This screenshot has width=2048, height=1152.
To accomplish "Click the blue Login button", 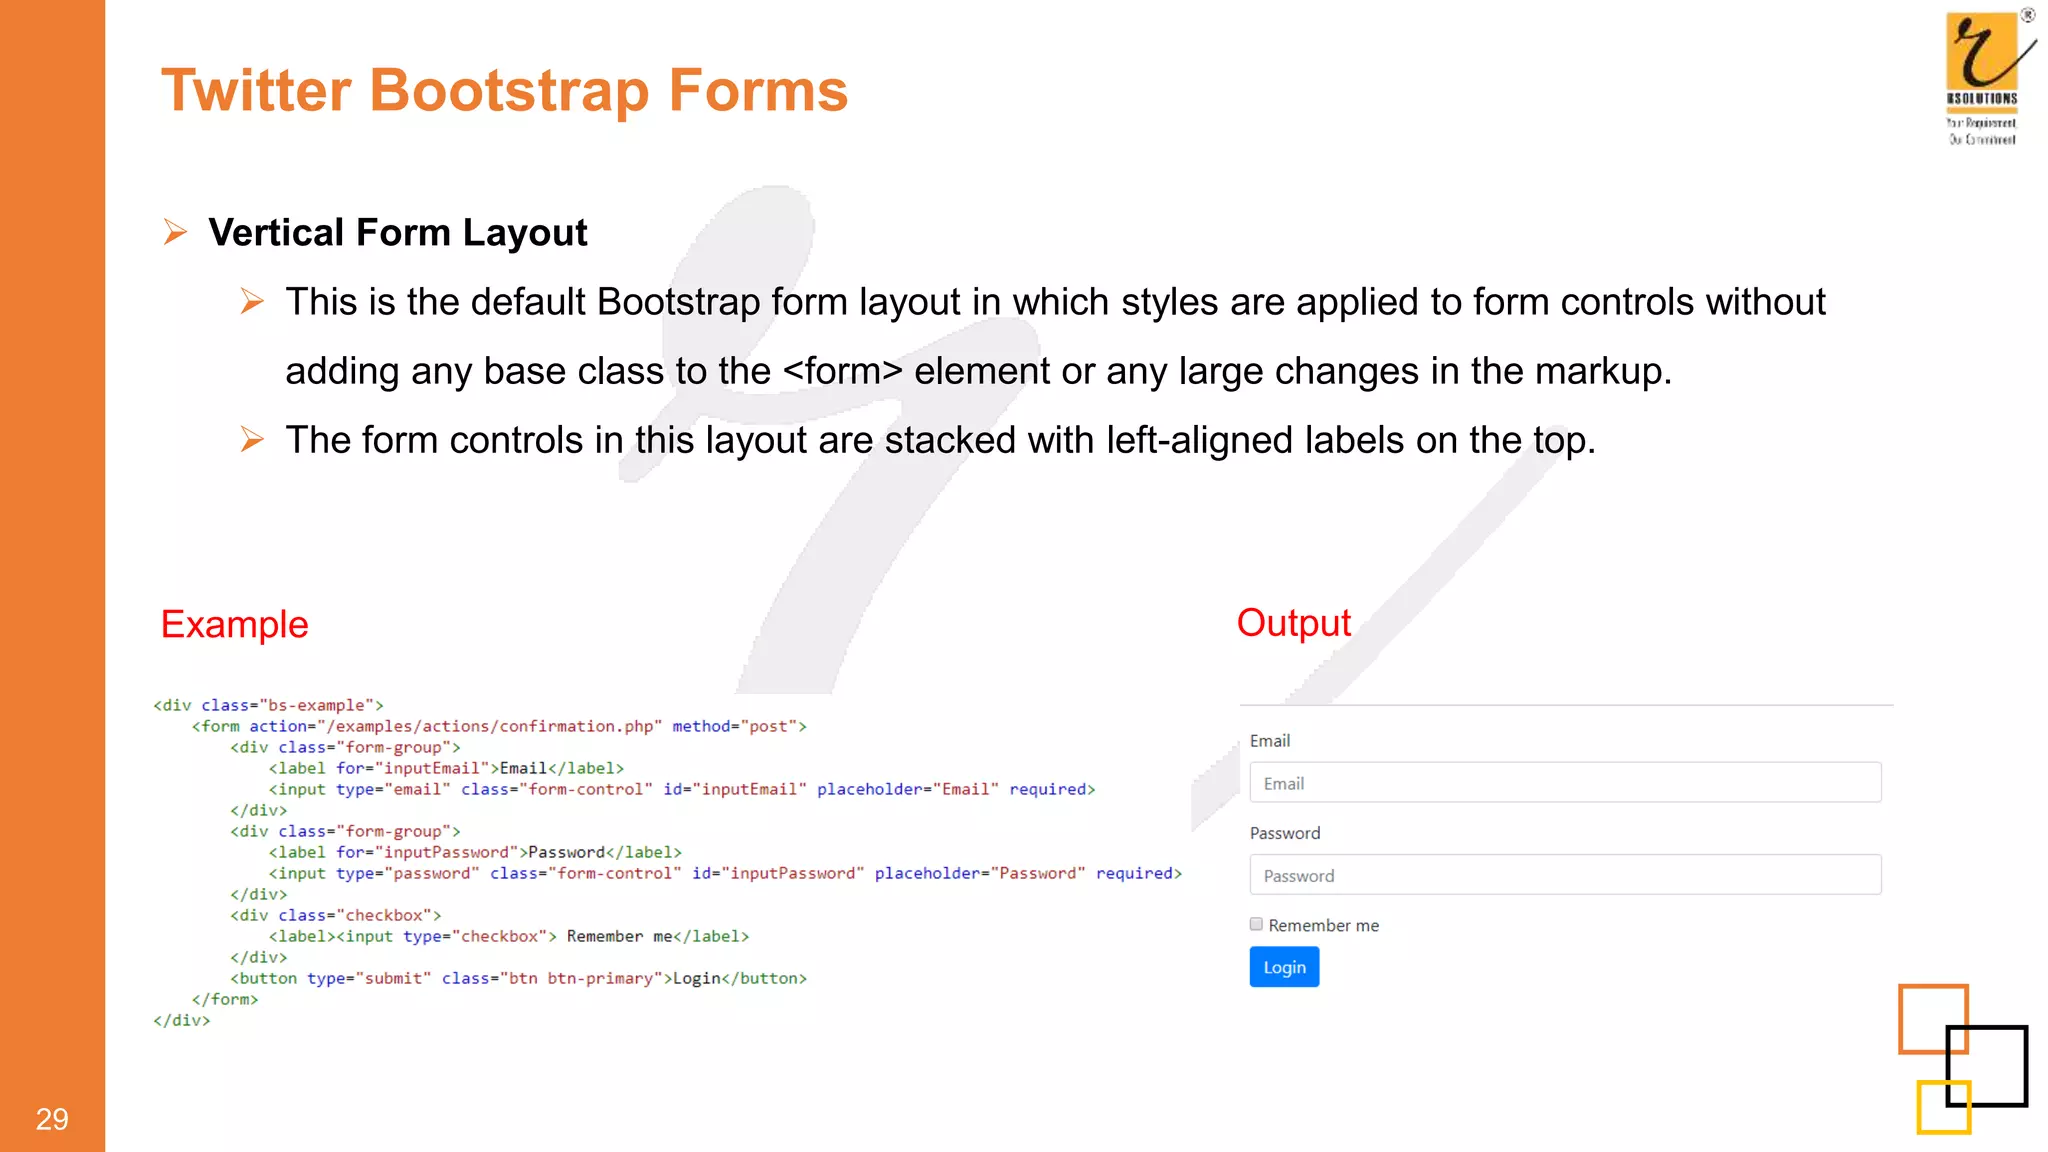I will click(1284, 967).
